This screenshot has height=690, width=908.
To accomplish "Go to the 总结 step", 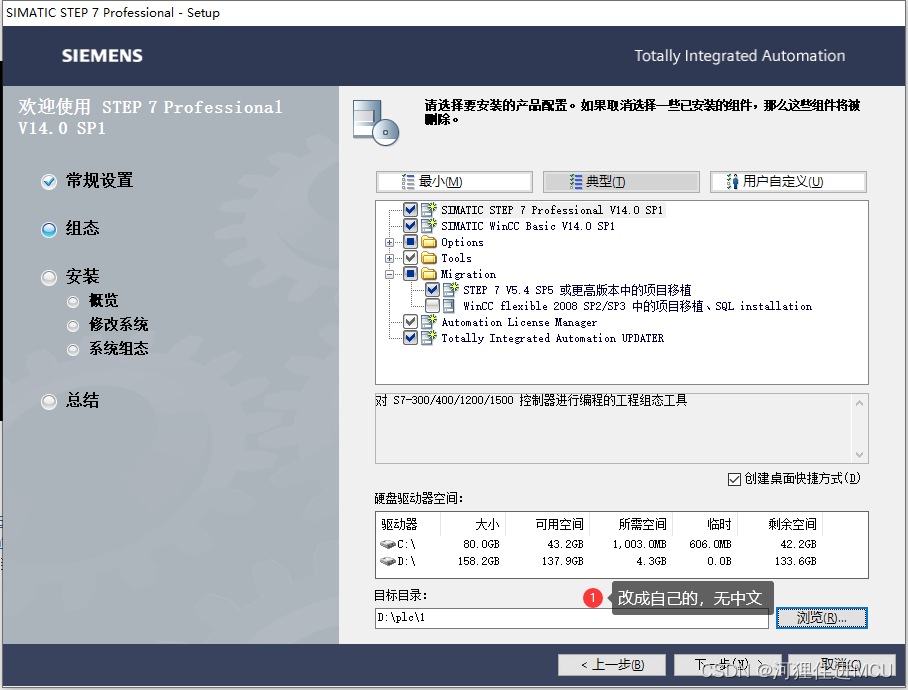I will pyautogui.click(x=82, y=400).
